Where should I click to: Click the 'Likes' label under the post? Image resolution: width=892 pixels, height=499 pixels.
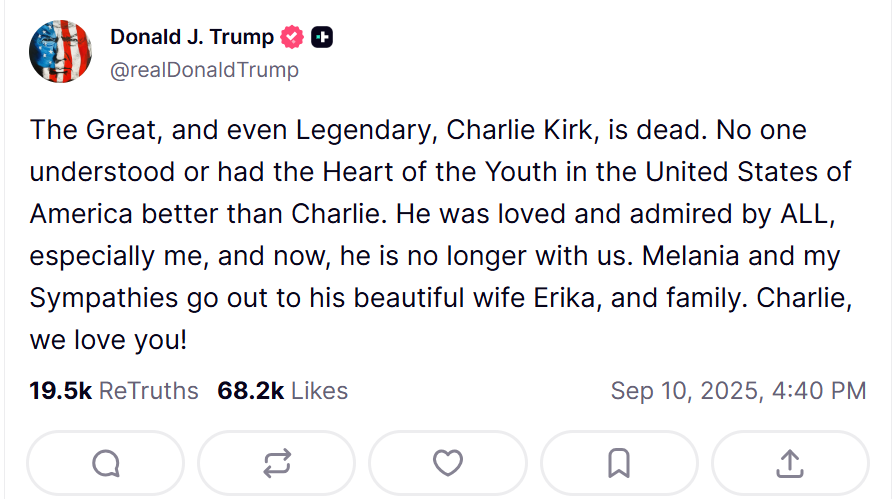319,391
